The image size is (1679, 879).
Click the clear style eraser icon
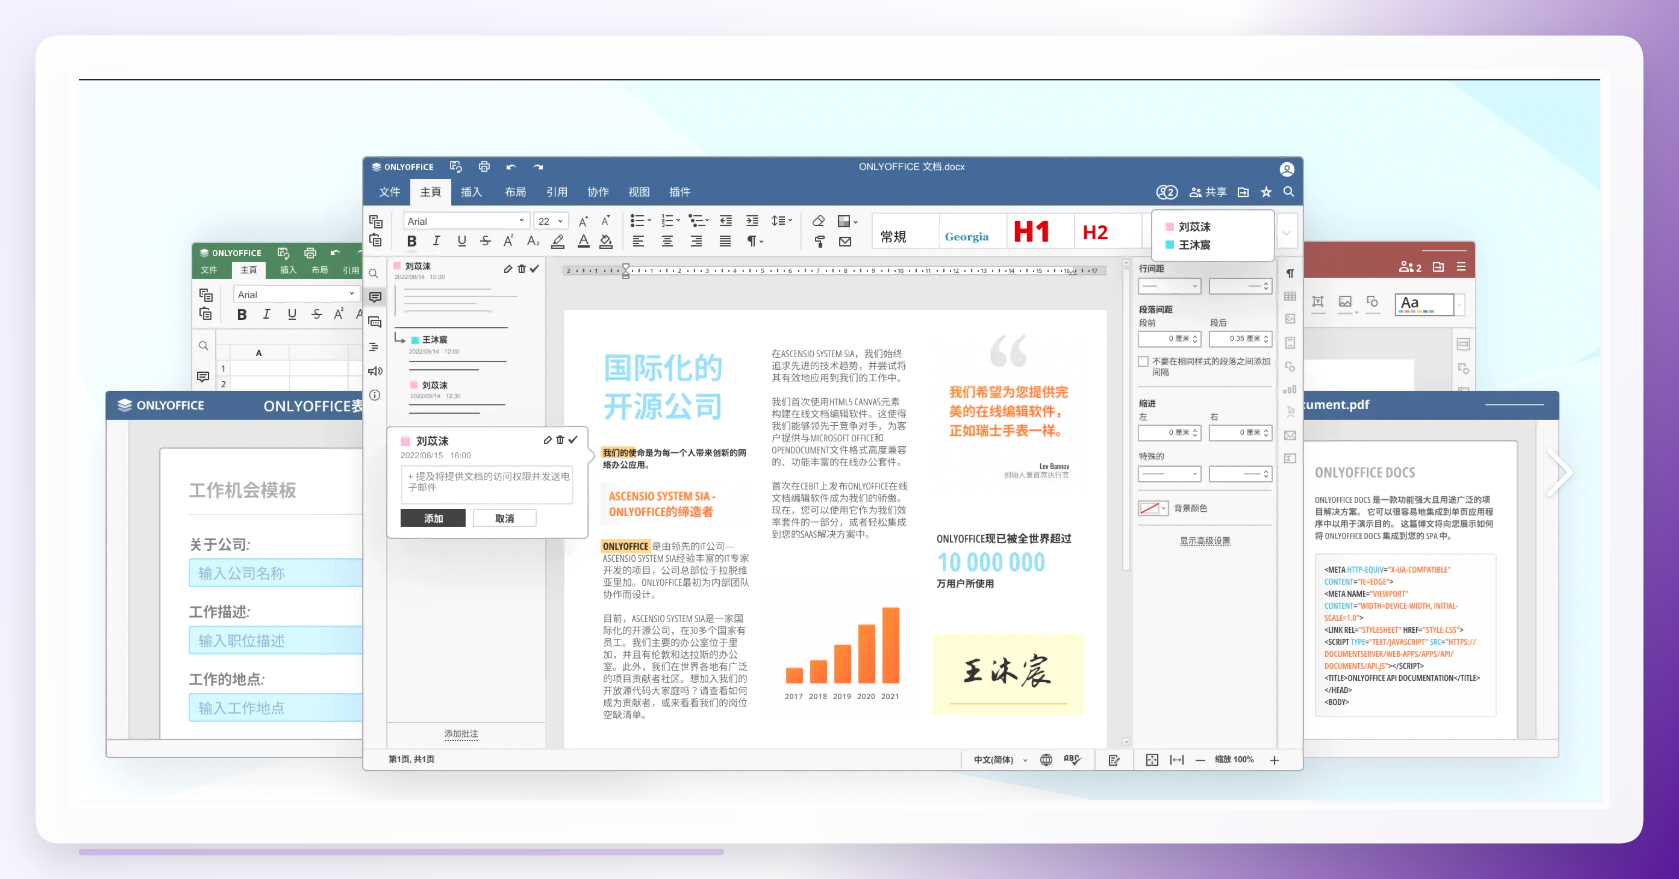(819, 221)
